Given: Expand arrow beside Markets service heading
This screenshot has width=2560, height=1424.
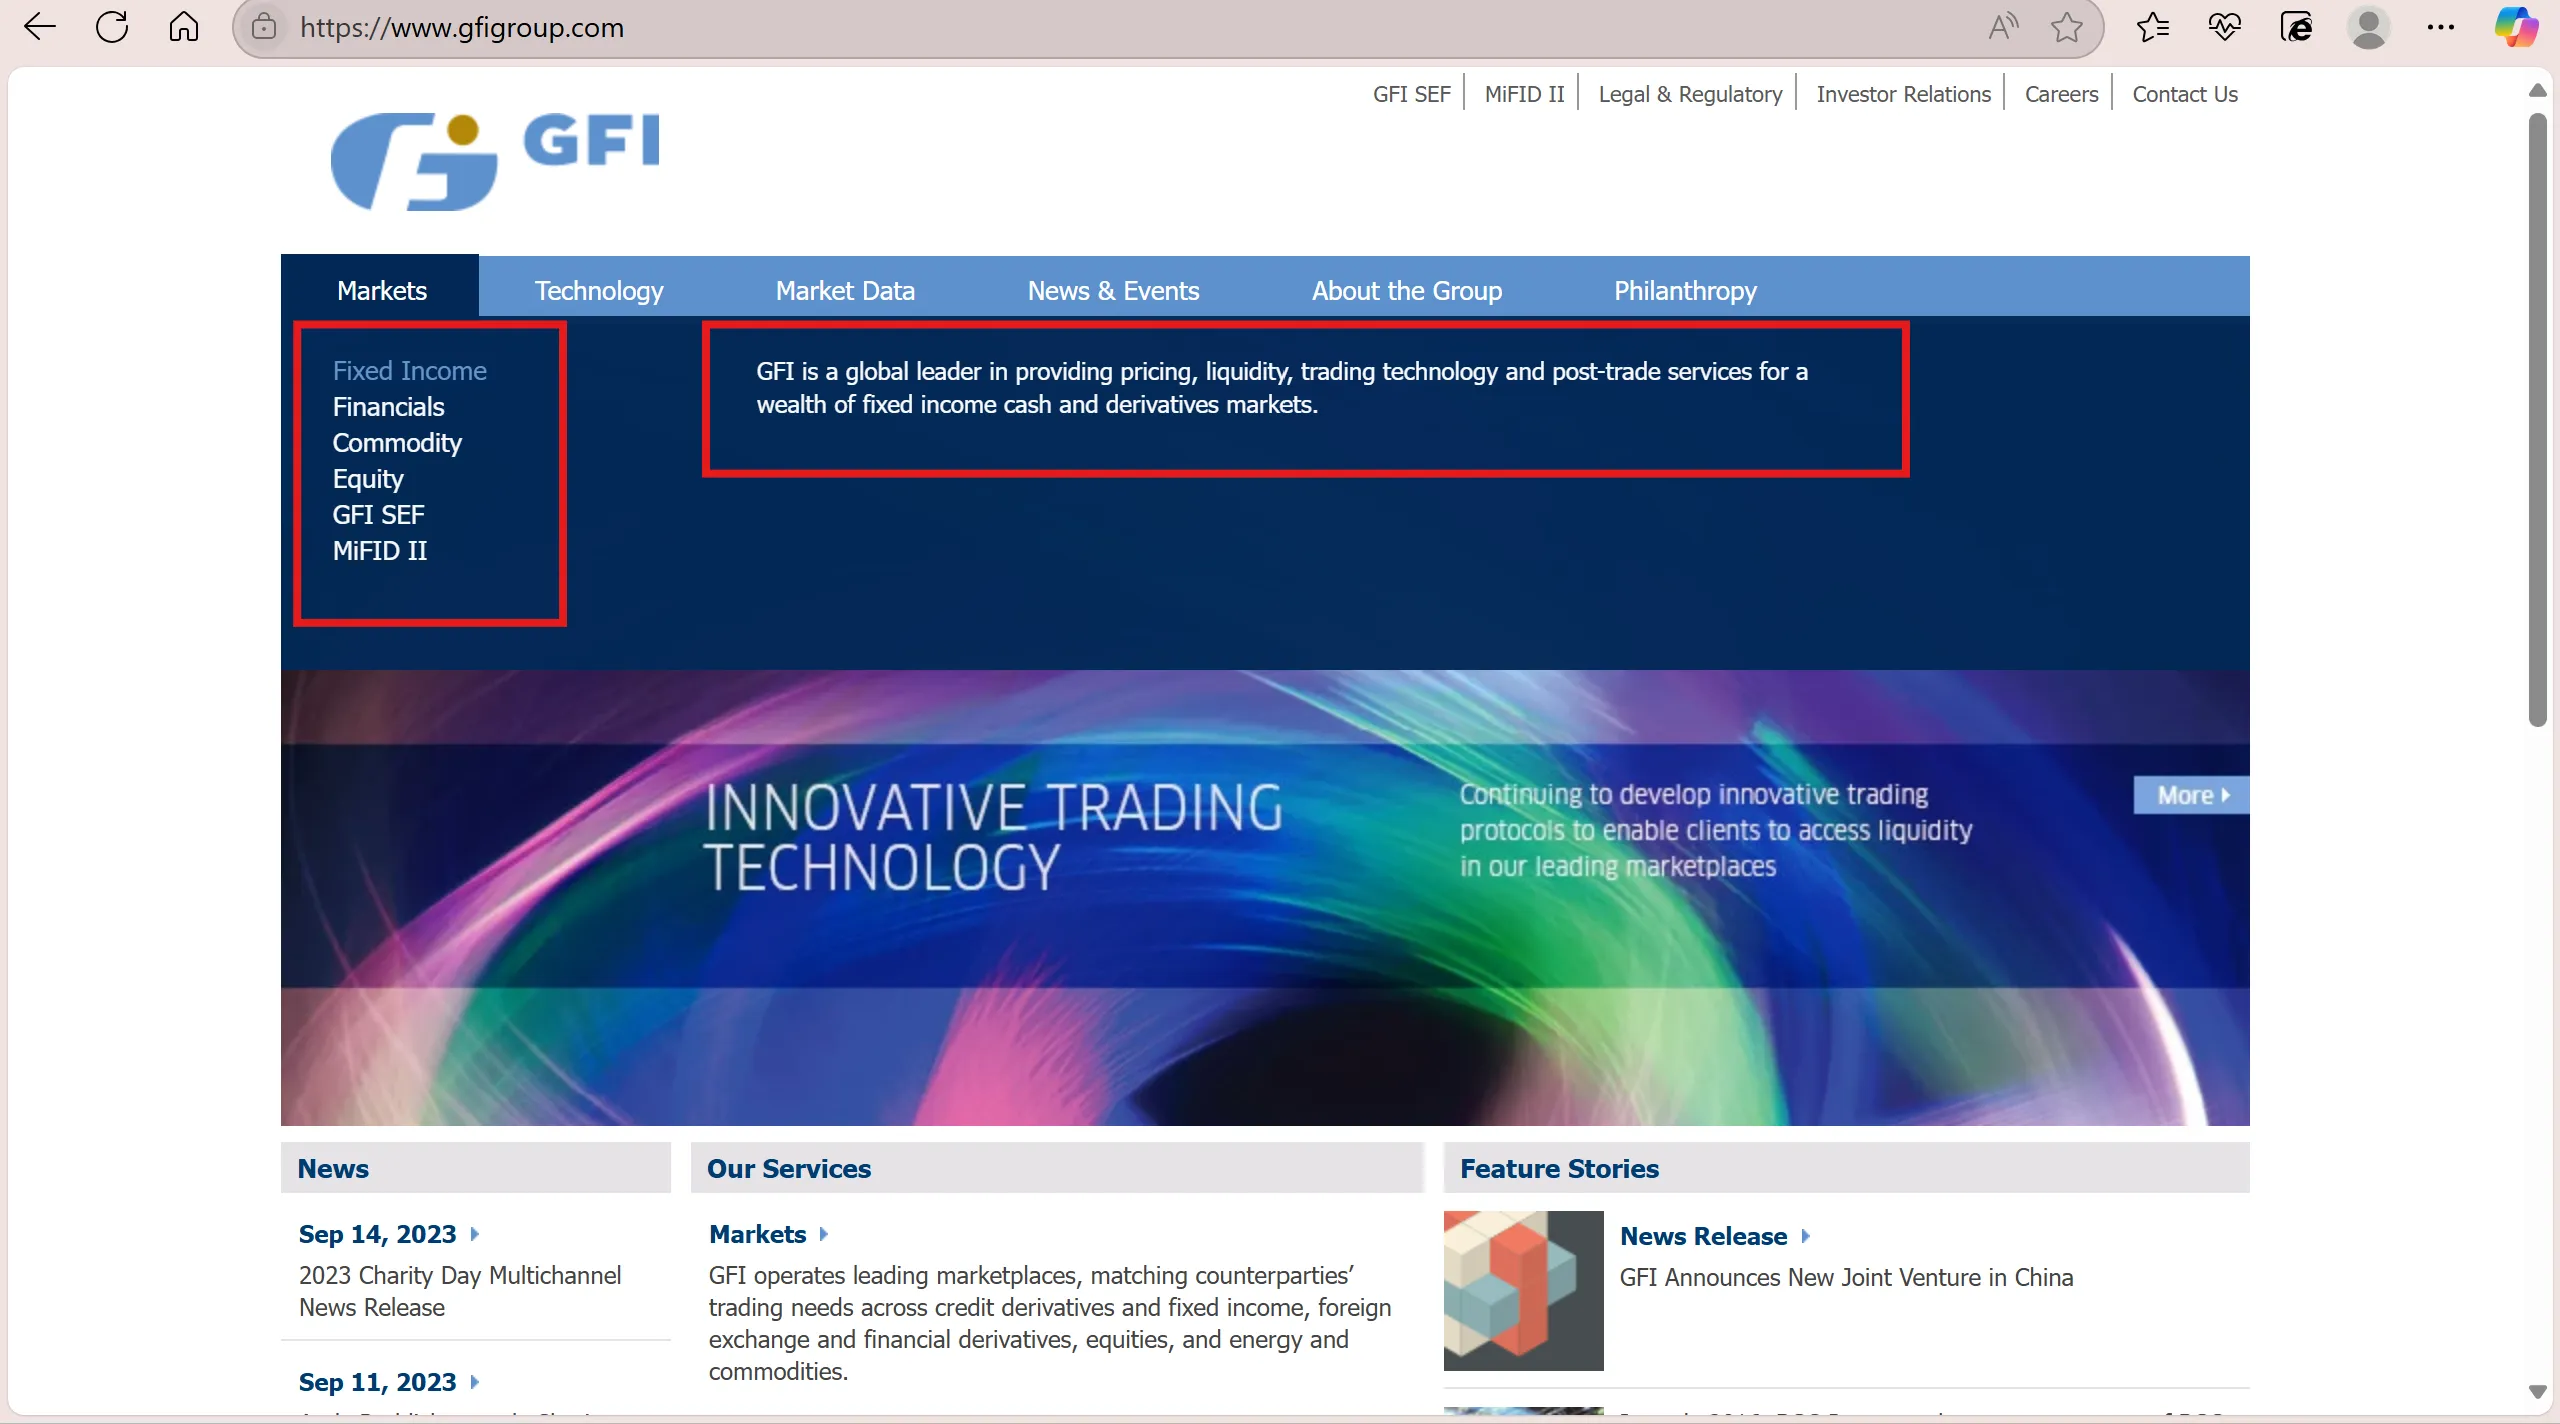Looking at the screenshot, I should pyautogui.click(x=824, y=1234).
